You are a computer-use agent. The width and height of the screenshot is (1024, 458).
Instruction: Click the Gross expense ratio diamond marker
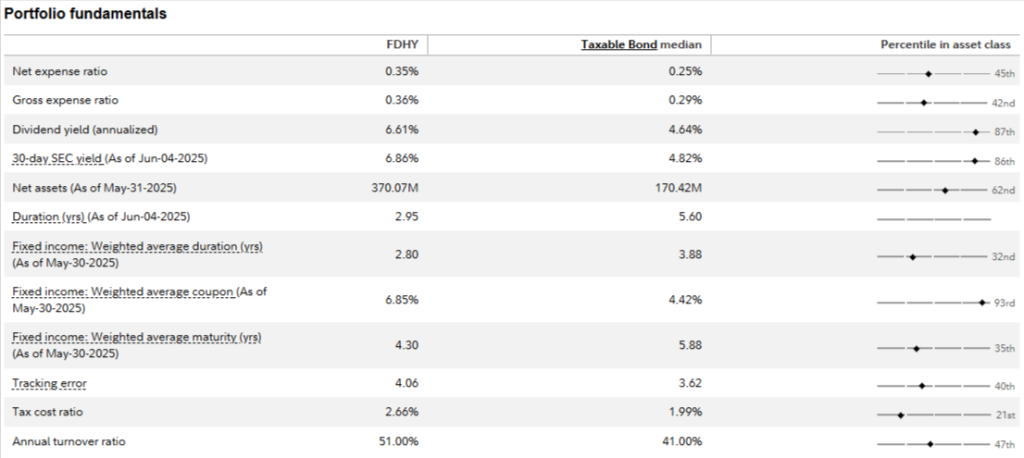(923, 102)
